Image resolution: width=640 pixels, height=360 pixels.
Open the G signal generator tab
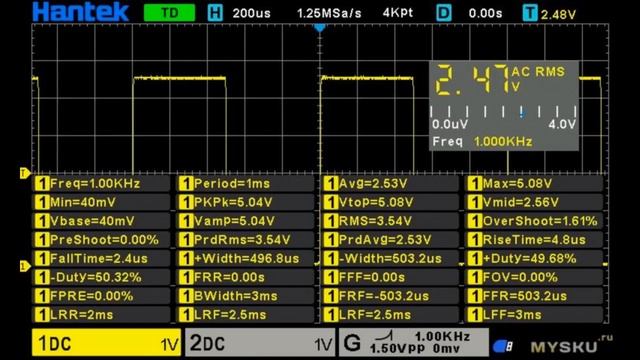coord(413,343)
